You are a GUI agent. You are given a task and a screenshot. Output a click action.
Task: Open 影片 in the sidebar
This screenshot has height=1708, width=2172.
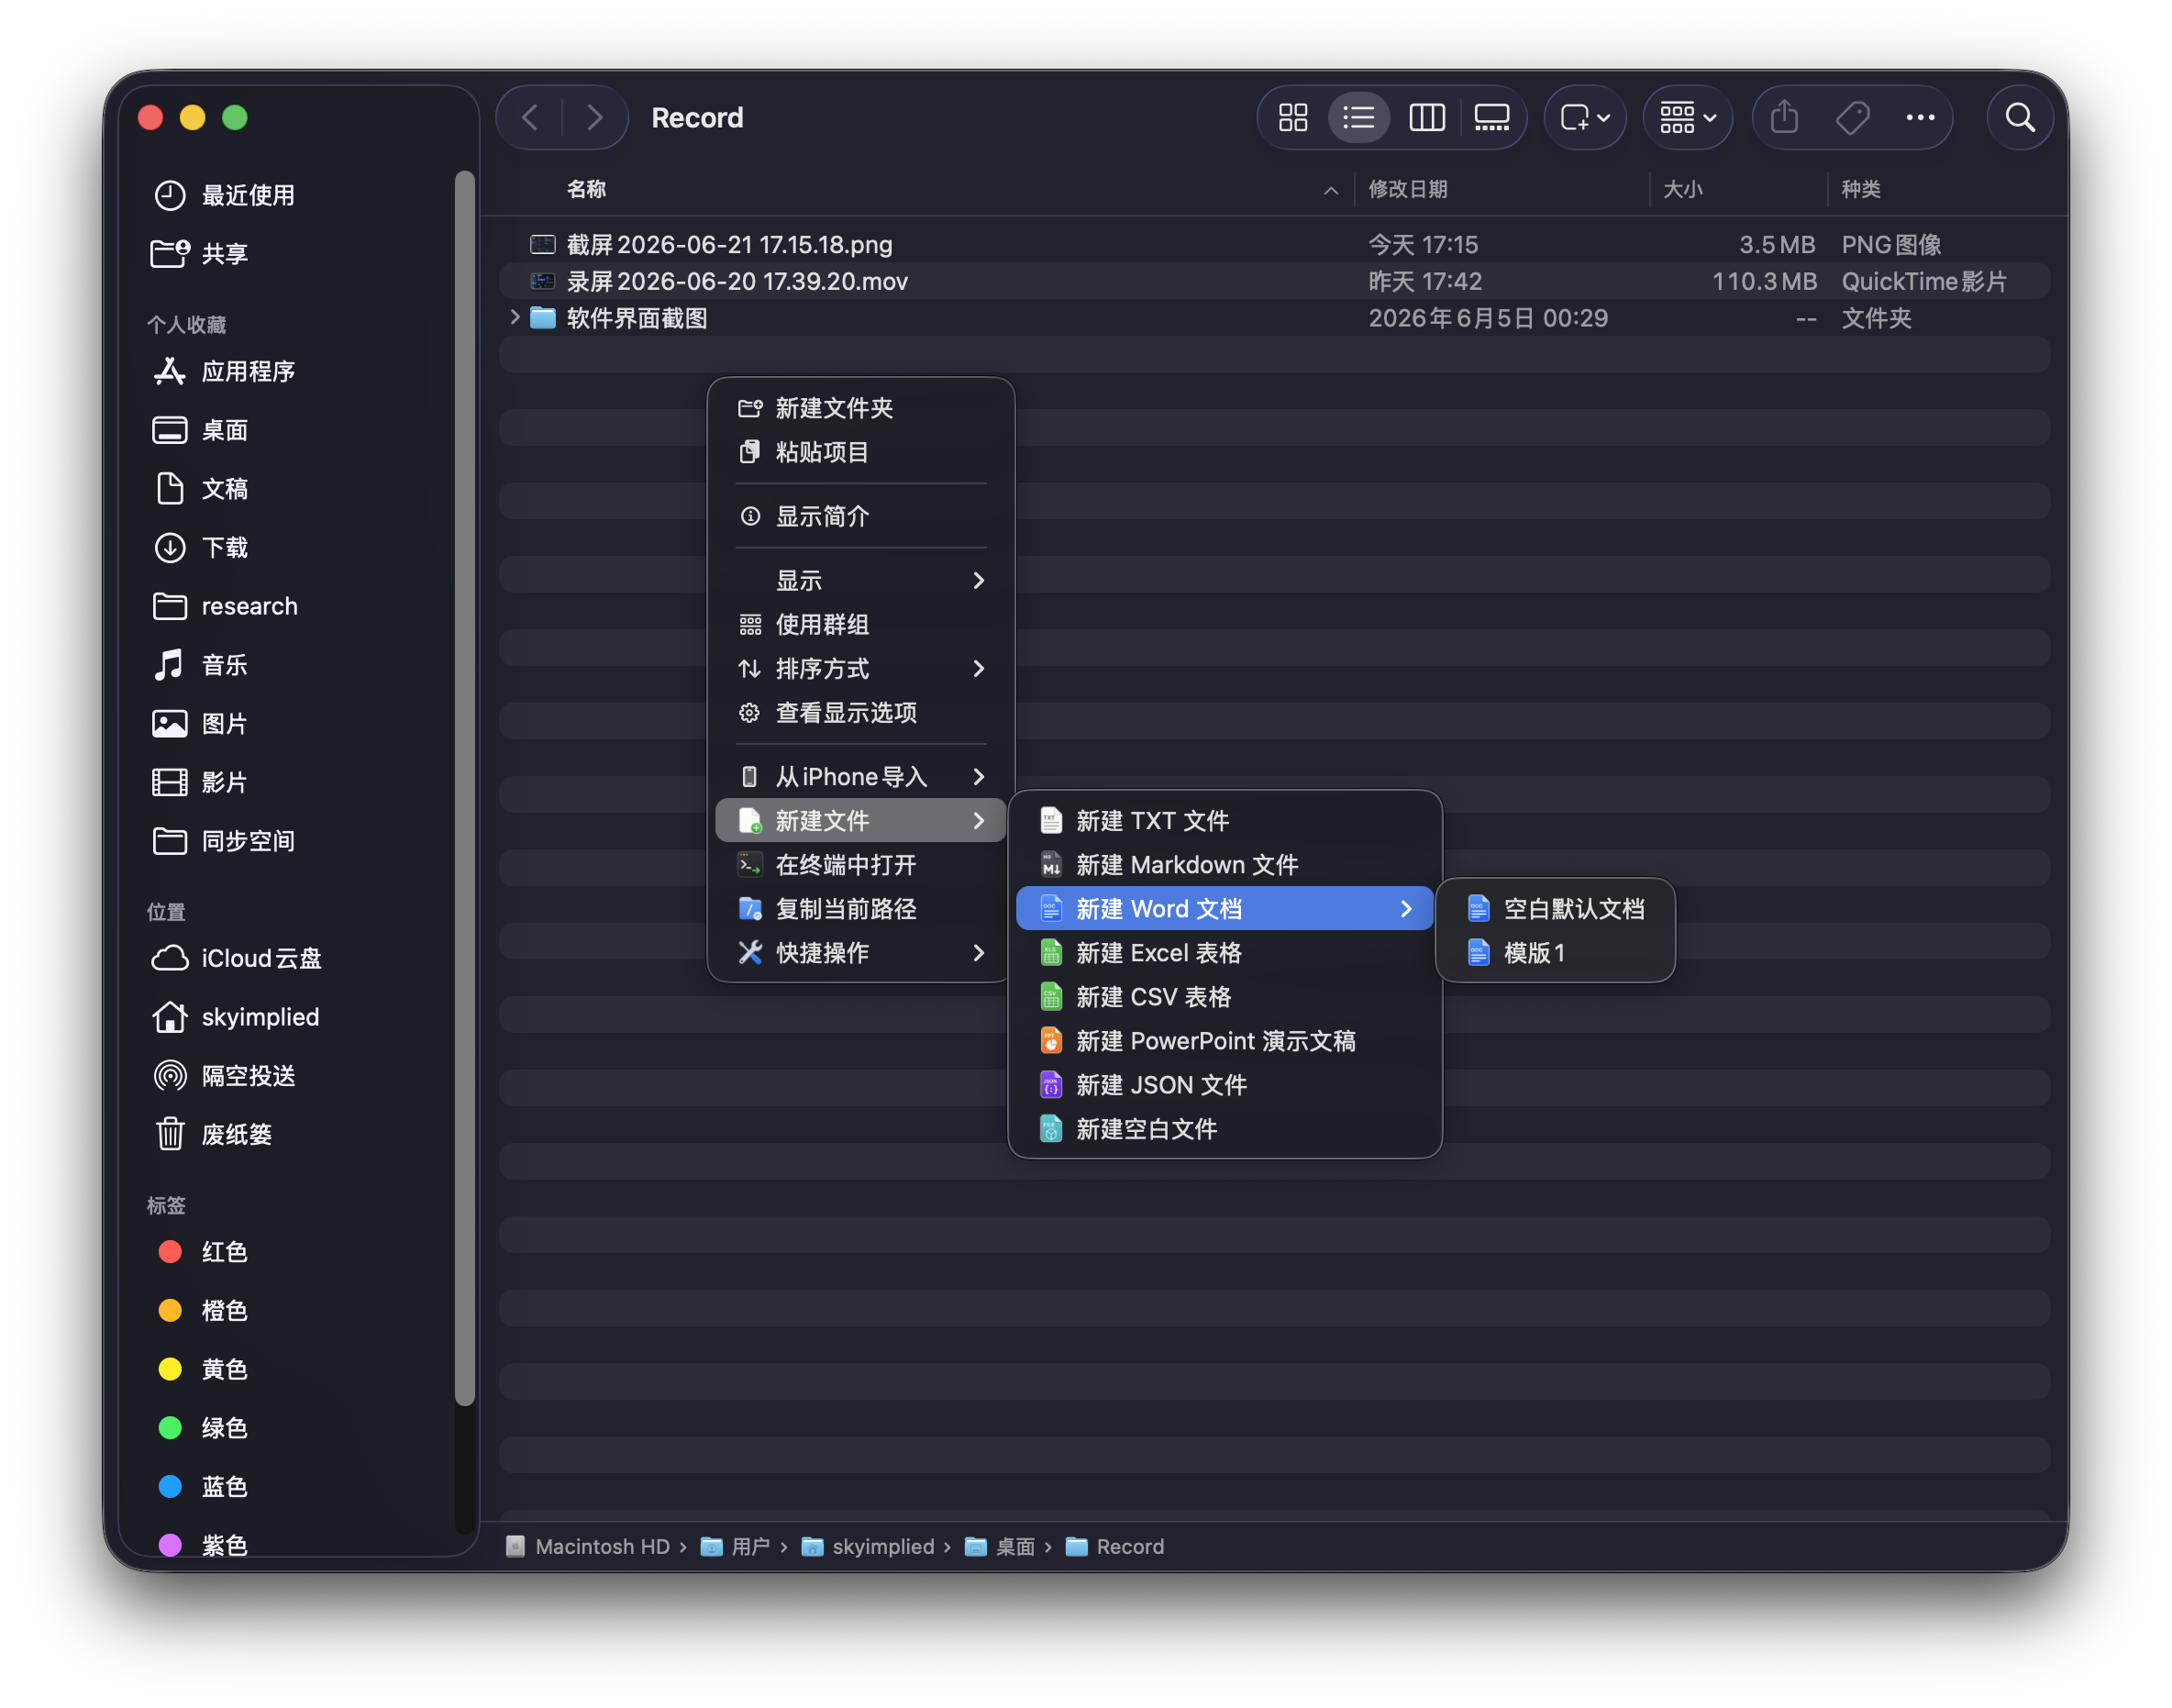(x=200, y=782)
